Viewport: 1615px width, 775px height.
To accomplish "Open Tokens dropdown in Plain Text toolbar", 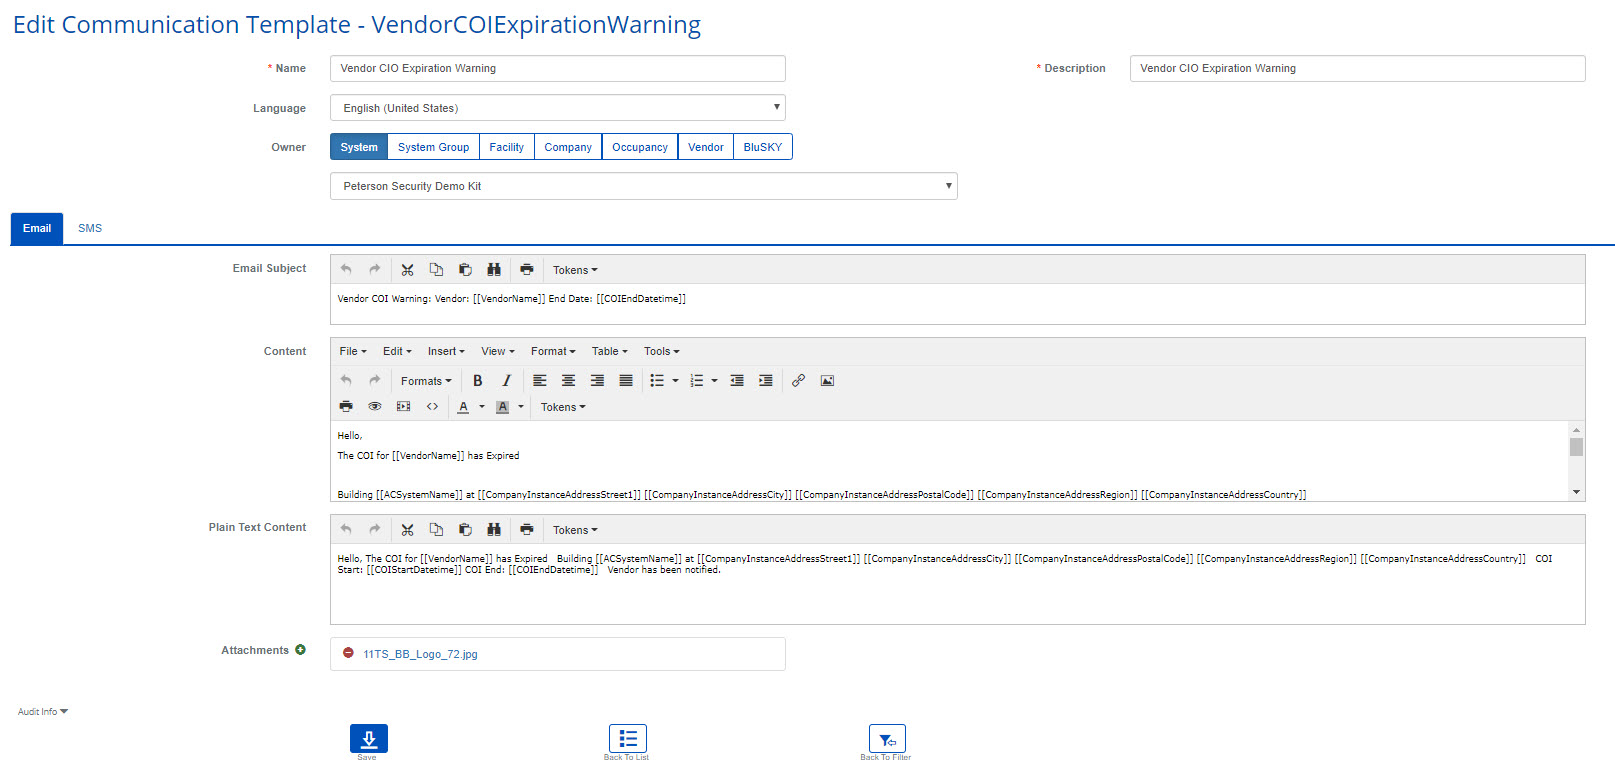I will point(575,530).
